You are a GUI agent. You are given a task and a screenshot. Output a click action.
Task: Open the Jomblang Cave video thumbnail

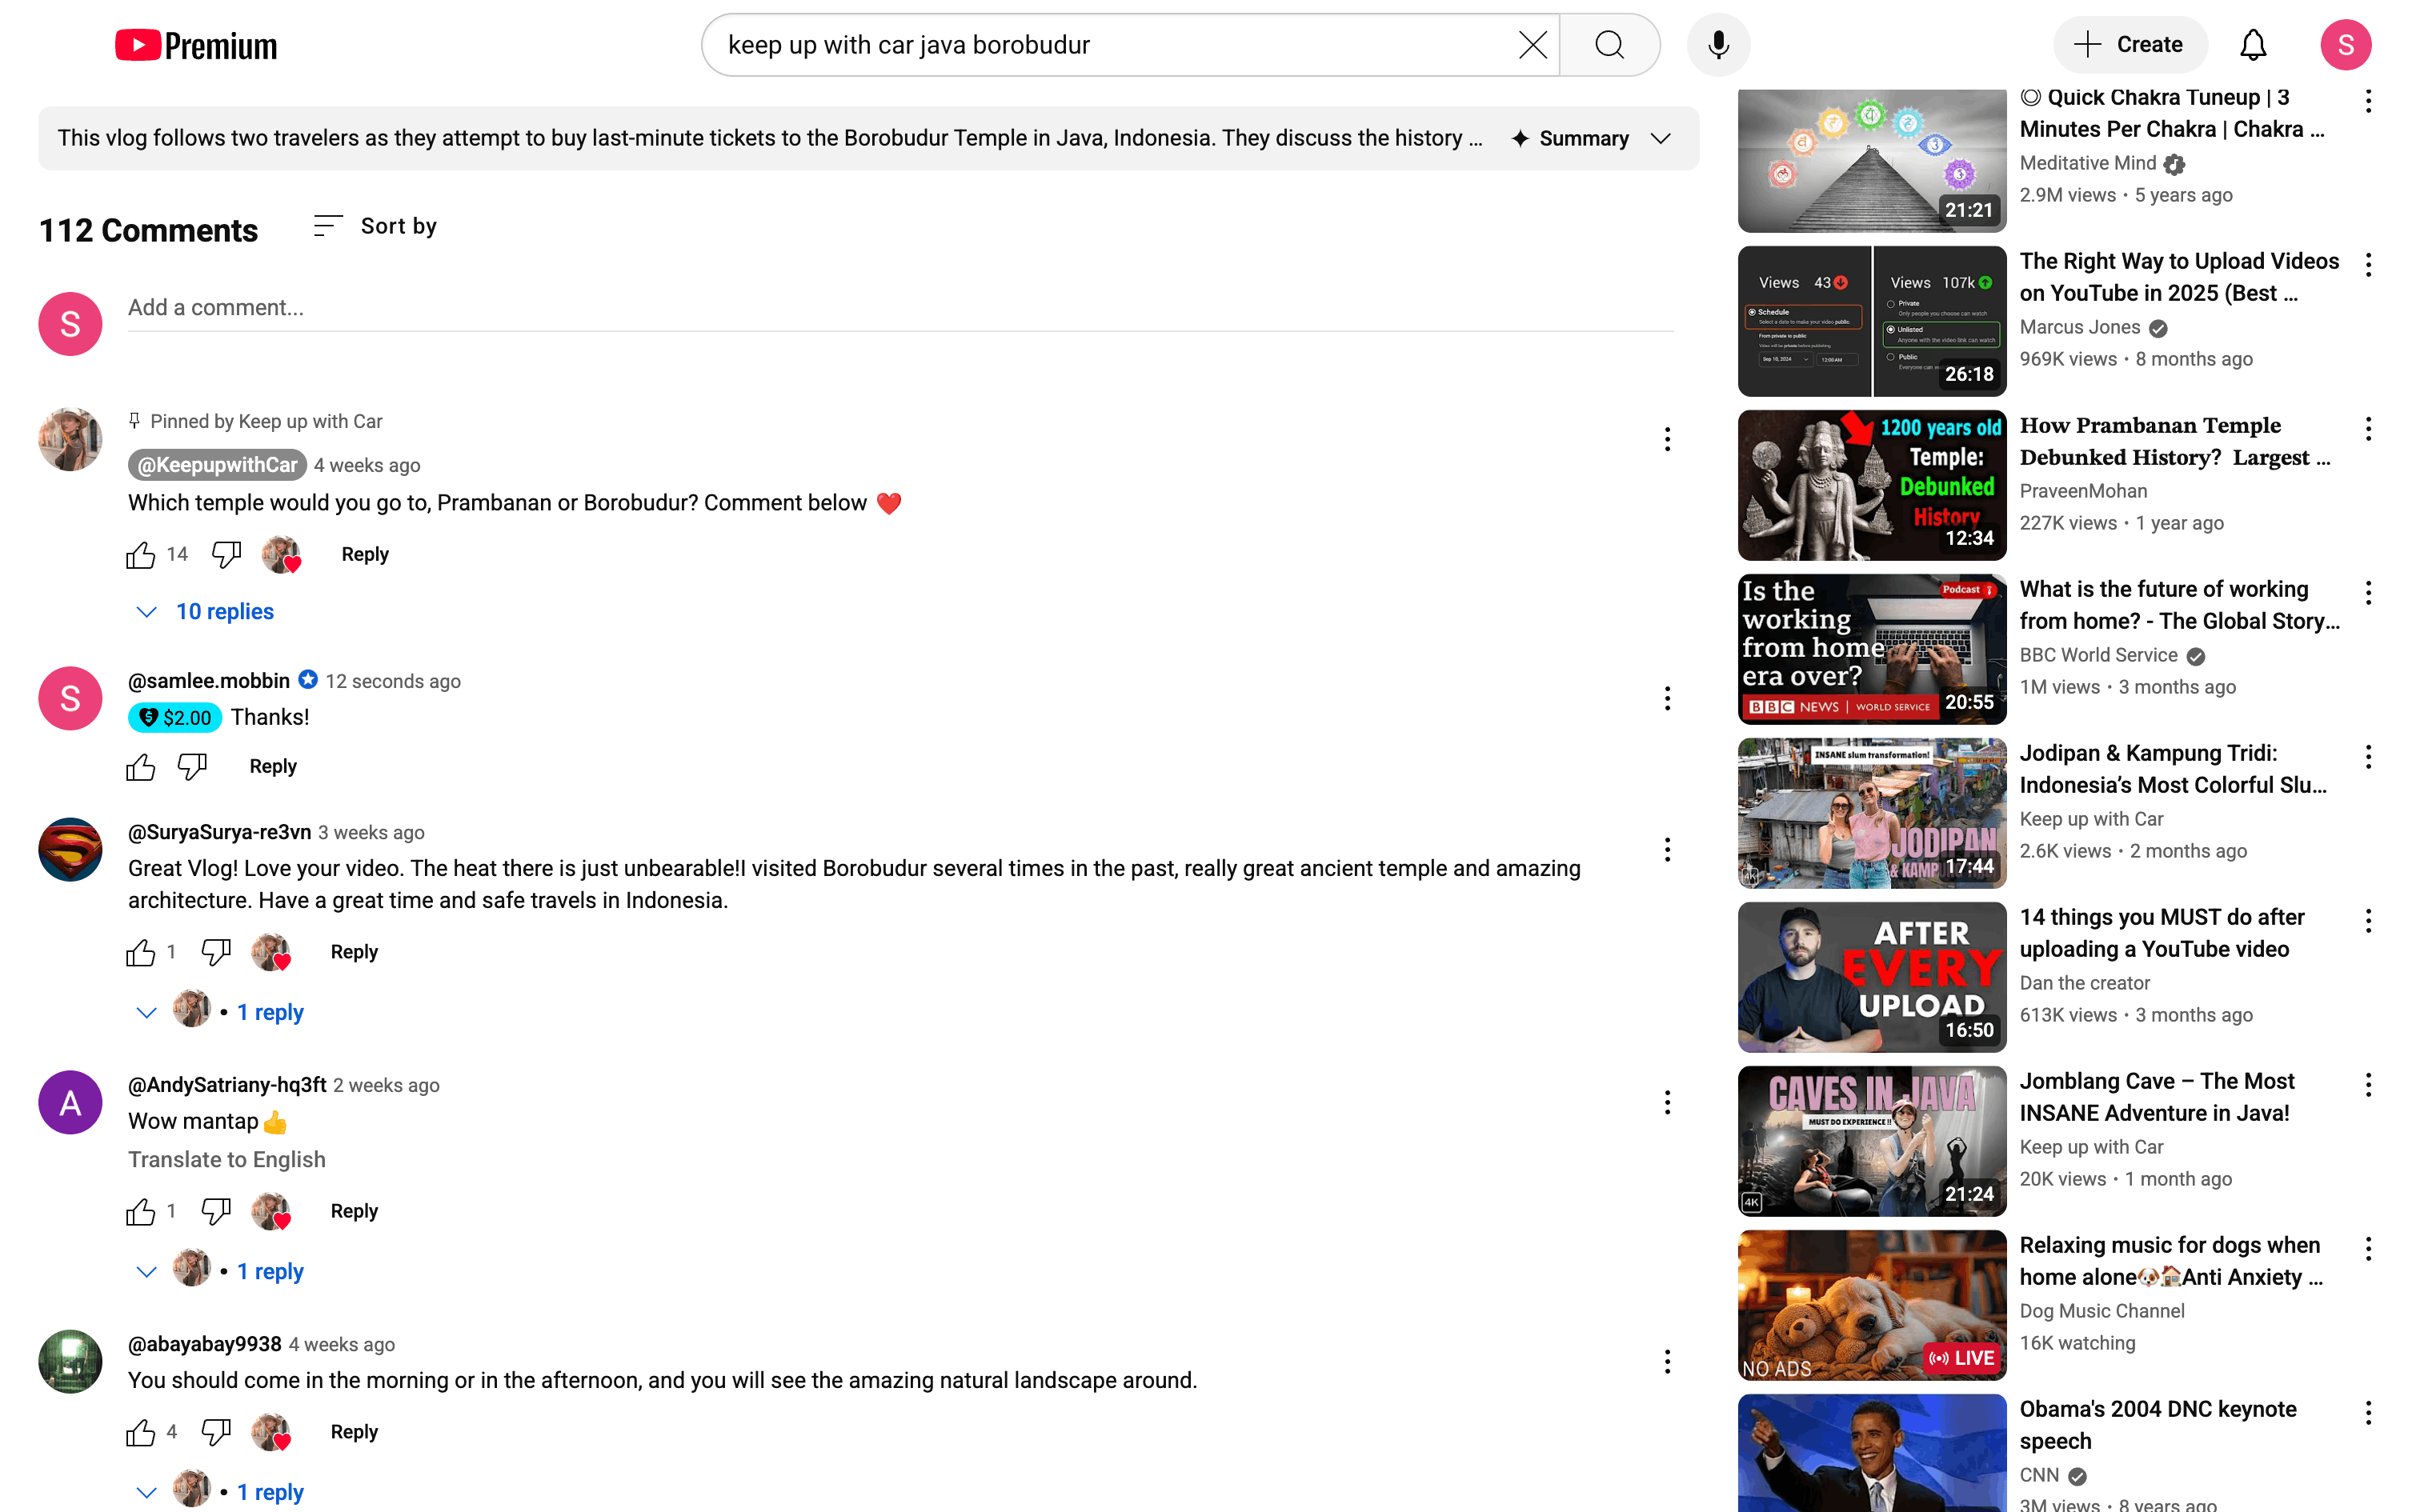tap(1871, 1140)
